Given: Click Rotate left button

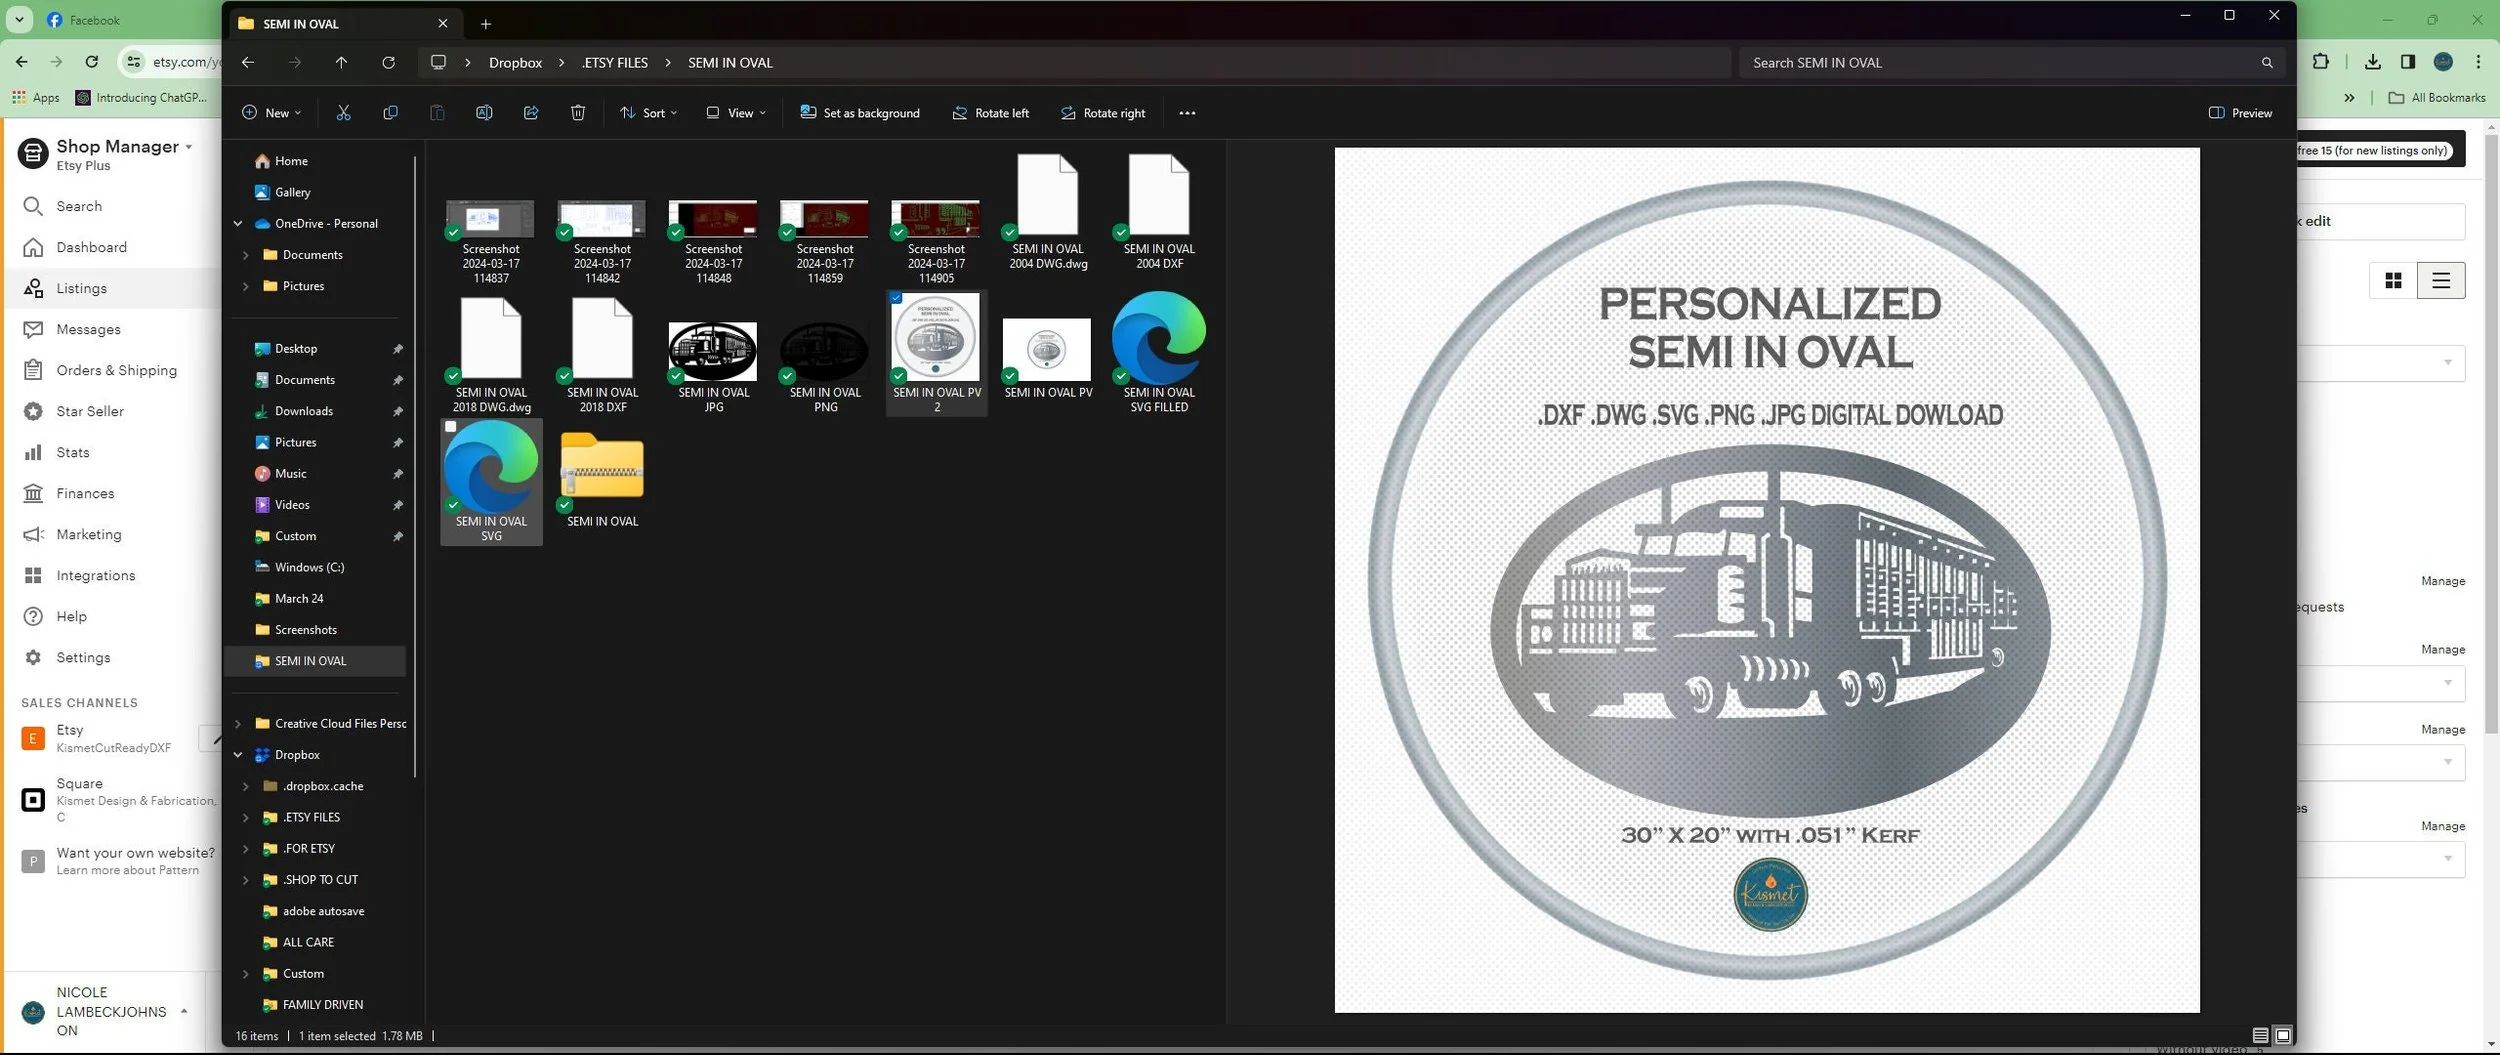Looking at the screenshot, I should coord(990,113).
